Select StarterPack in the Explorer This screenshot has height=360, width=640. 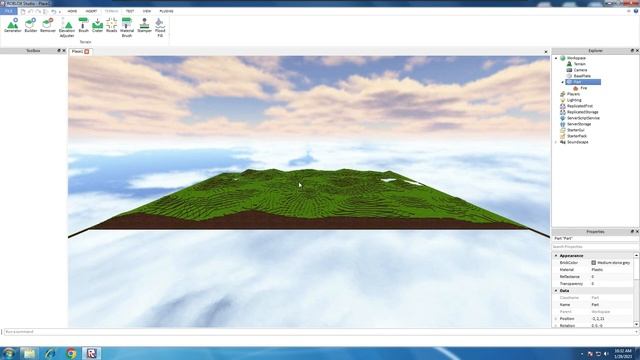(577, 136)
